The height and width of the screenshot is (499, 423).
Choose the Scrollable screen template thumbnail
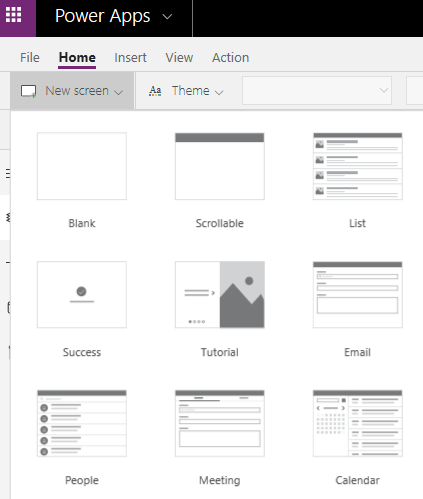click(220, 166)
